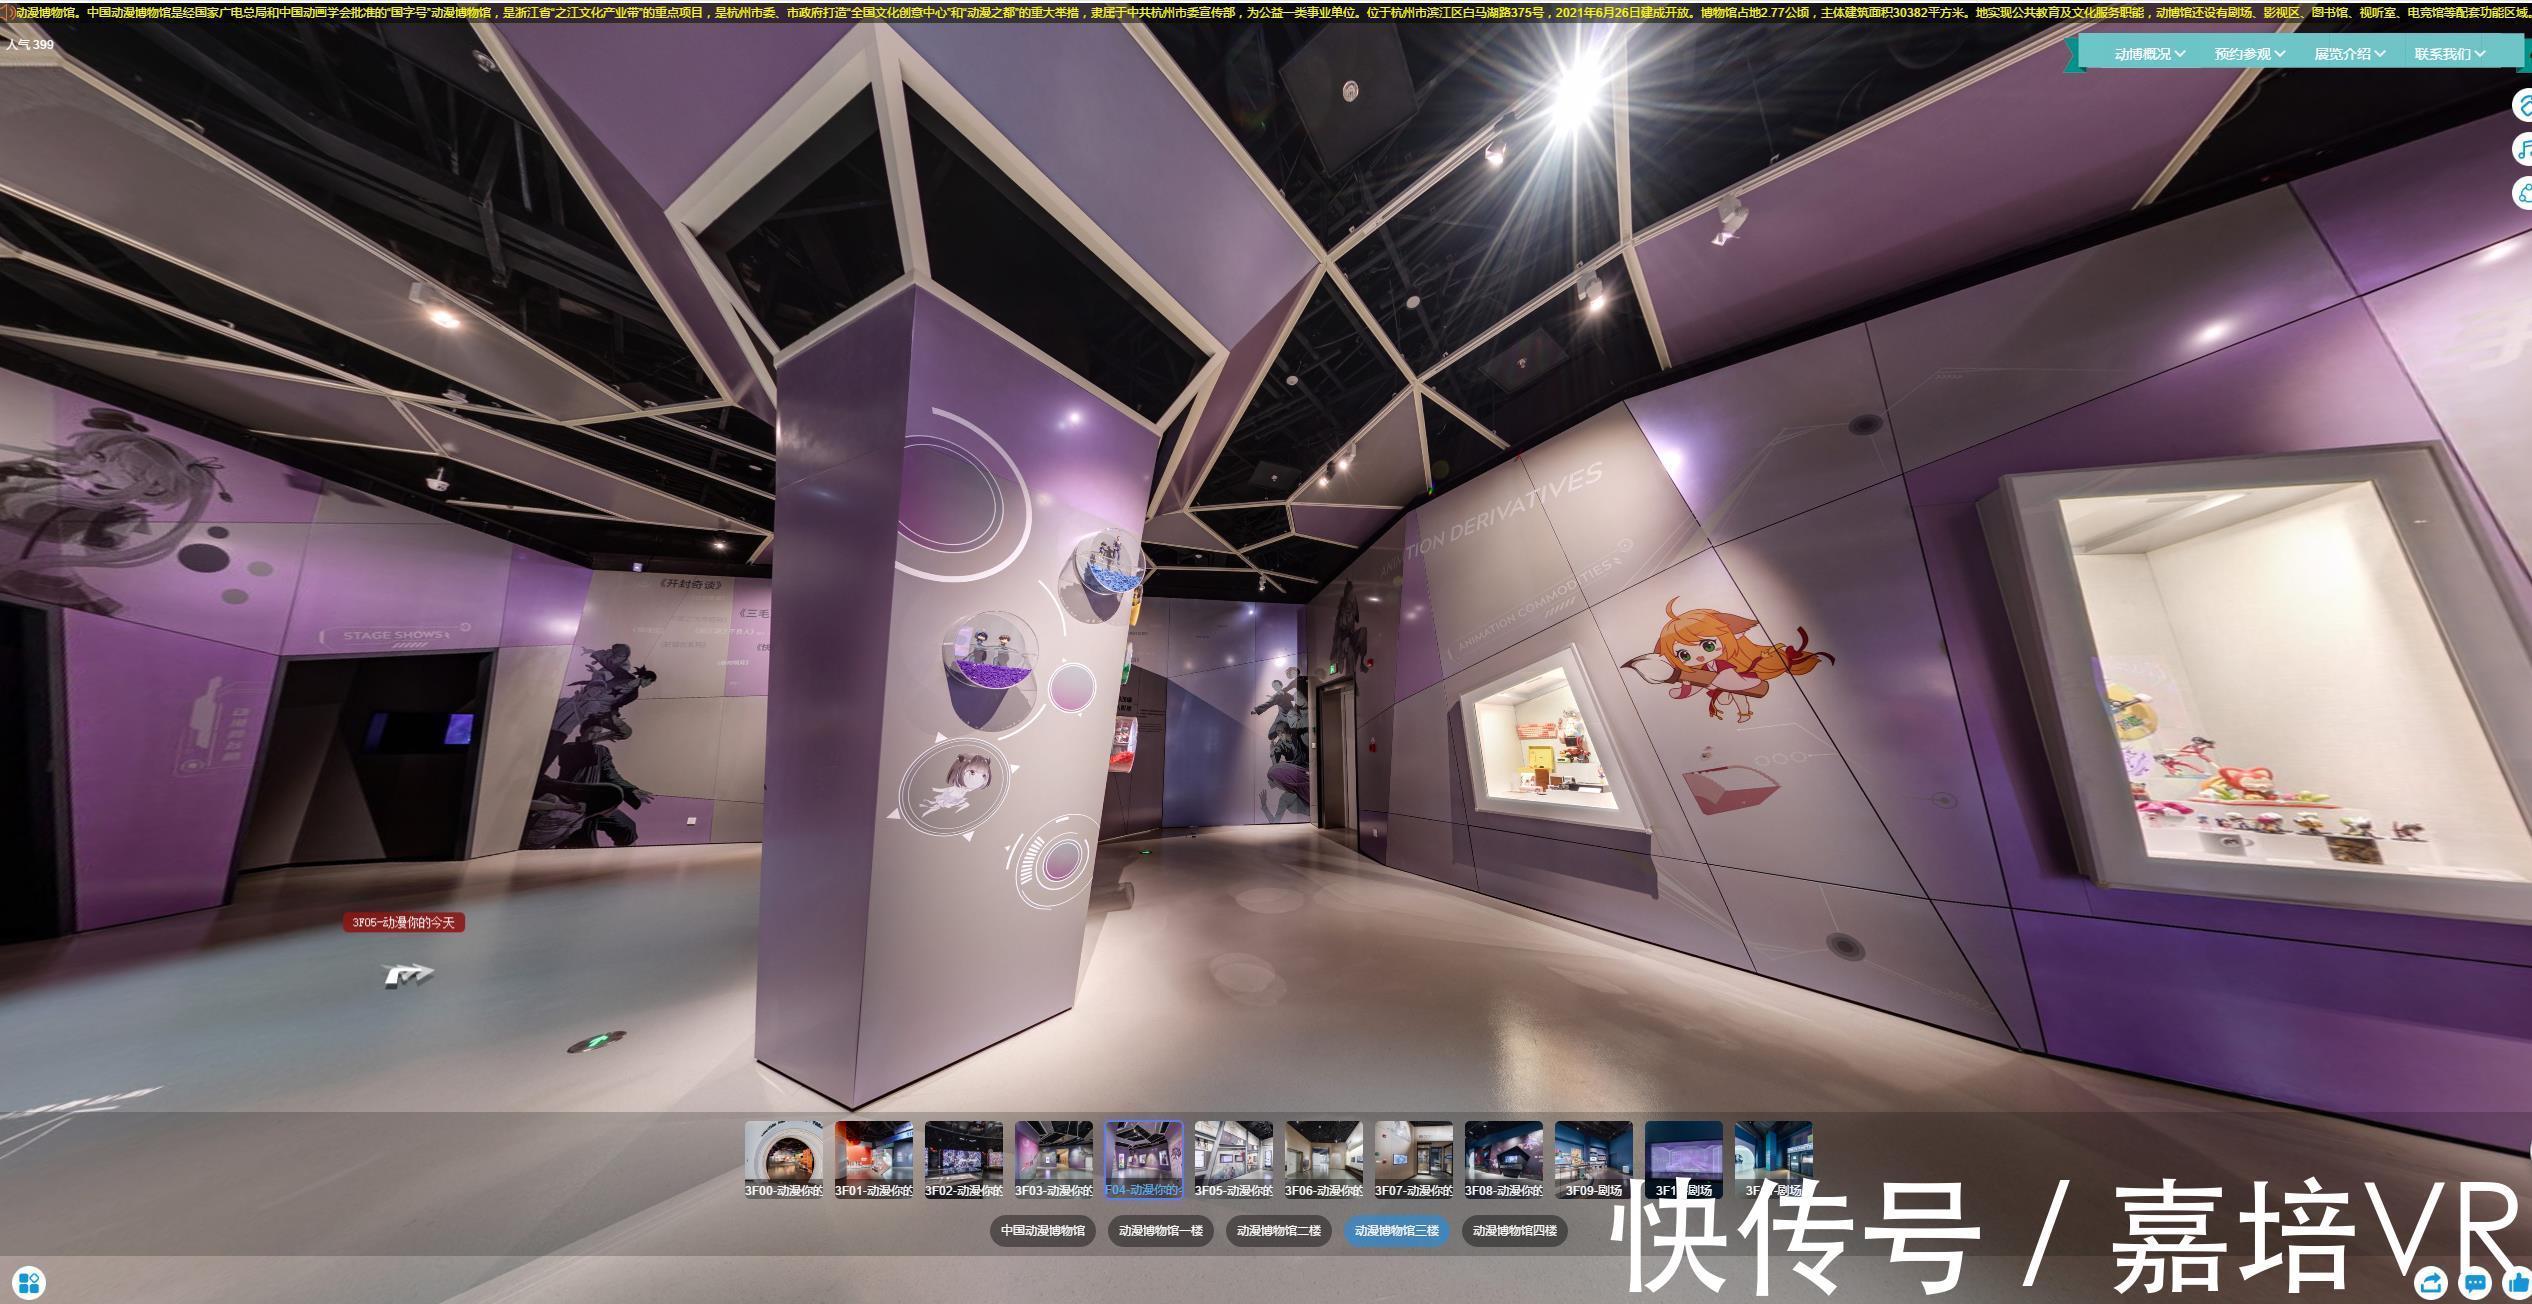Image resolution: width=2532 pixels, height=1304 pixels.
Task: Click the thumbs-up like icon
Action: [x=2518, y=1282]
